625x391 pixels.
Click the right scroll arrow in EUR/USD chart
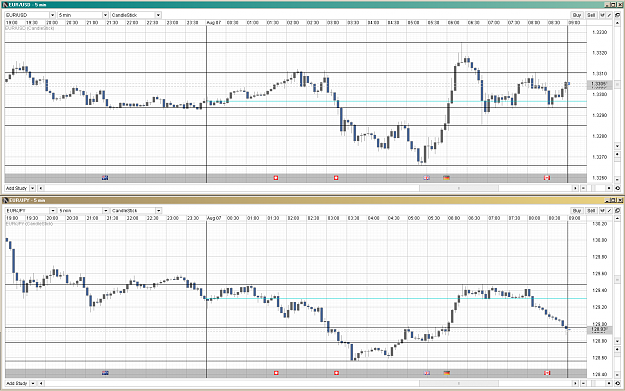pyautogui.click(x=575, y=188)
